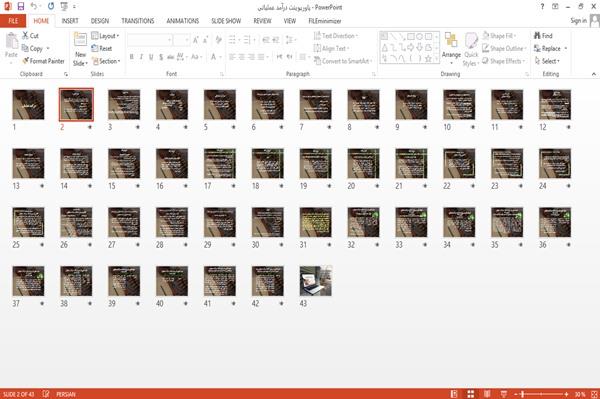Open Text Direction dropdown
Image resolution: width=600 pixels, height=399 pixels.
click(336, 36)
